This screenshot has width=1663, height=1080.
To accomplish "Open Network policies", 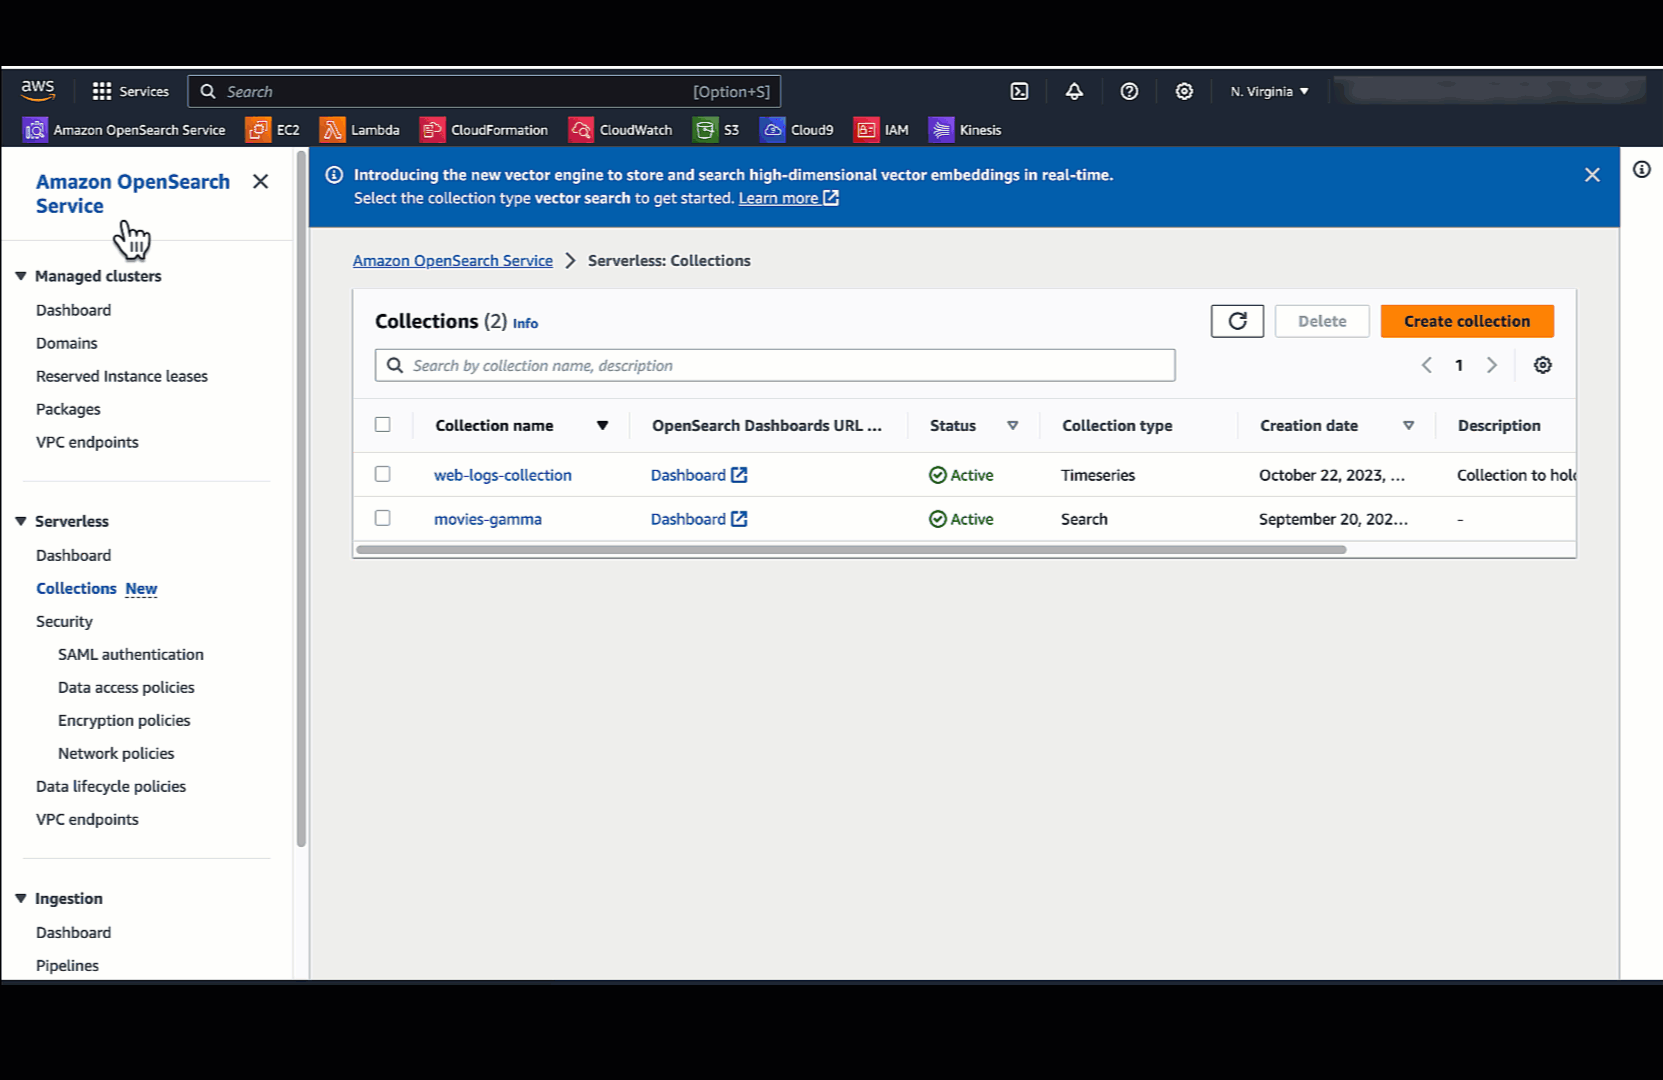I will (116, 753).
